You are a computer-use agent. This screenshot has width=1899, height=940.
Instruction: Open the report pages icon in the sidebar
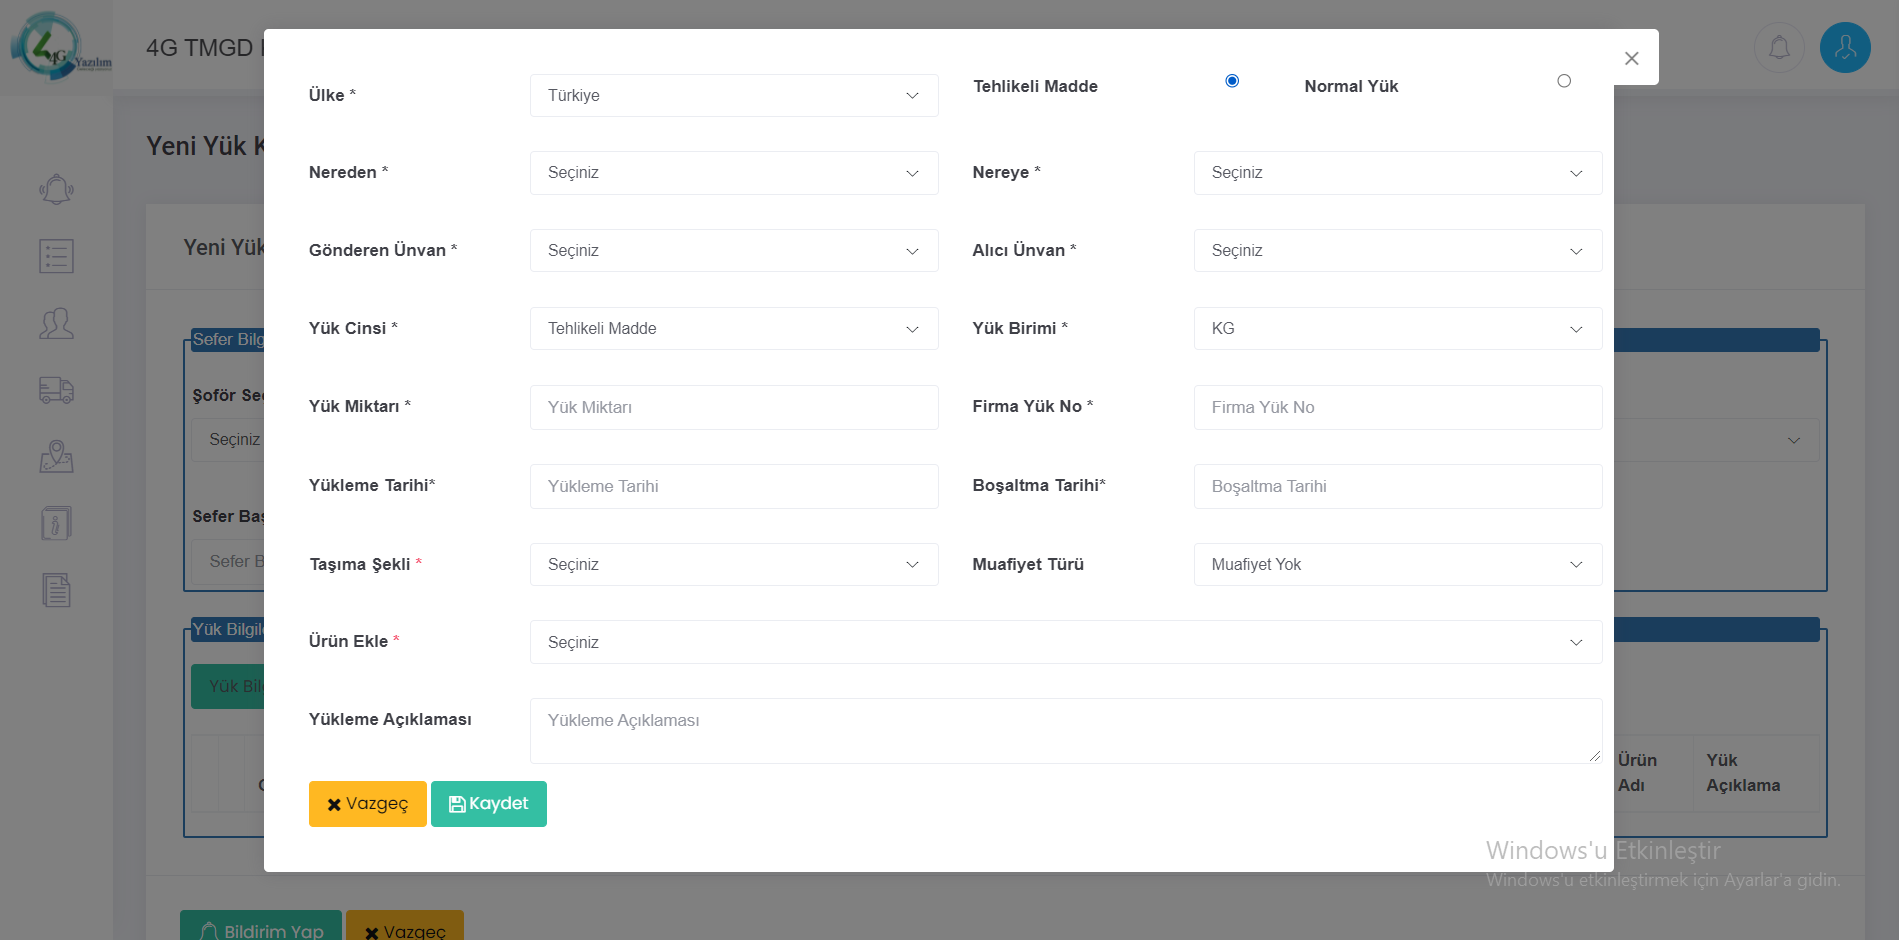click(x=57, y=590)
